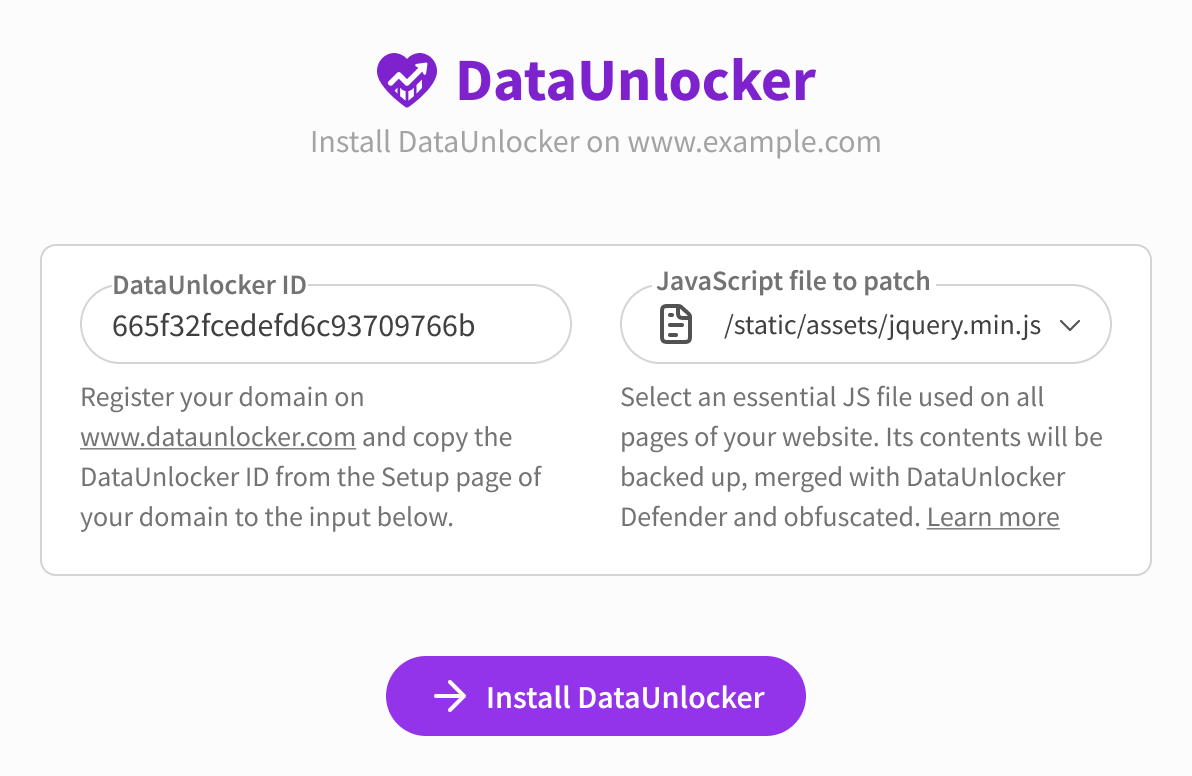Click the DataUnlocker title text

635,80
